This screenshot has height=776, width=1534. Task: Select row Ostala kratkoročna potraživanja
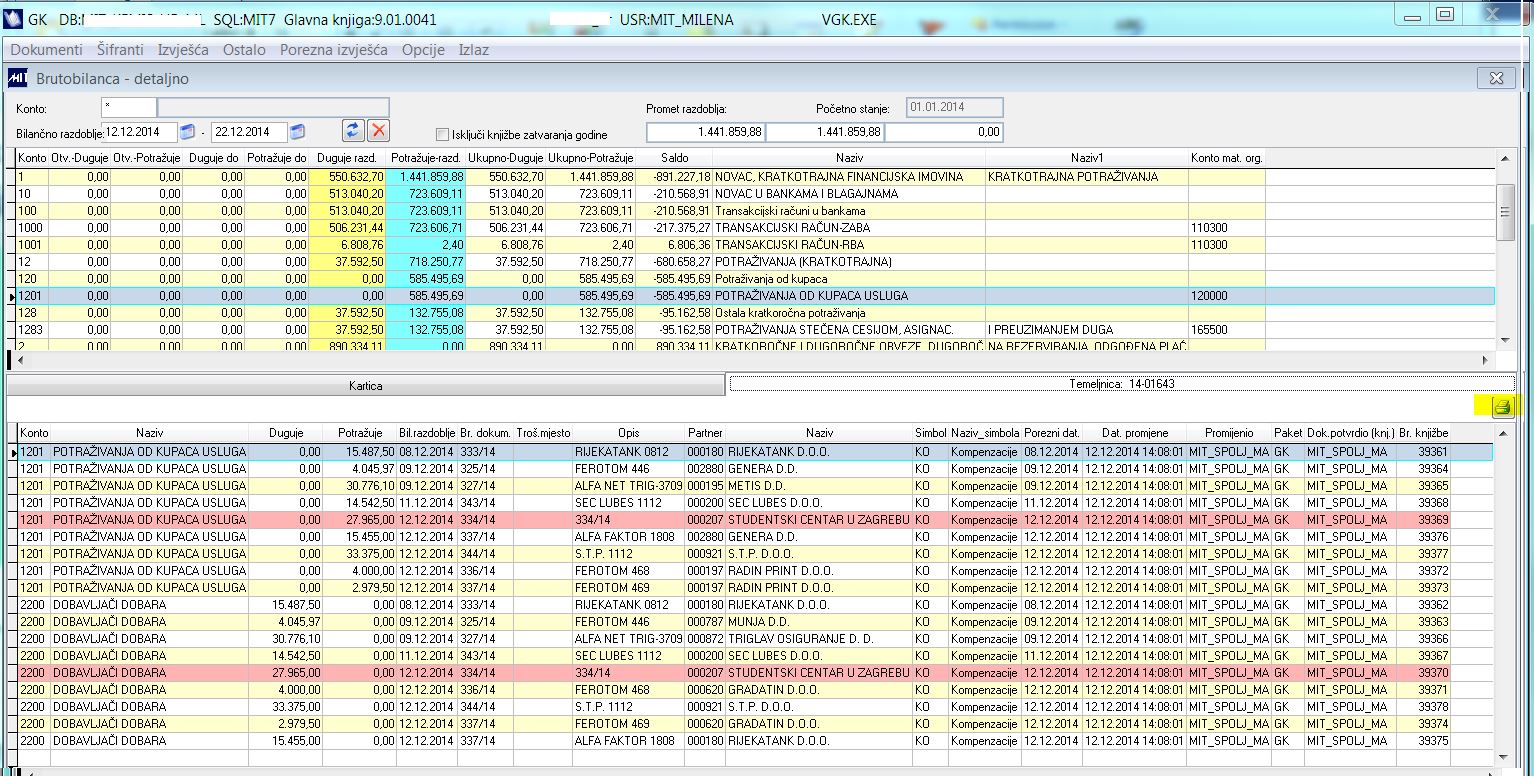tap(756, 313)
